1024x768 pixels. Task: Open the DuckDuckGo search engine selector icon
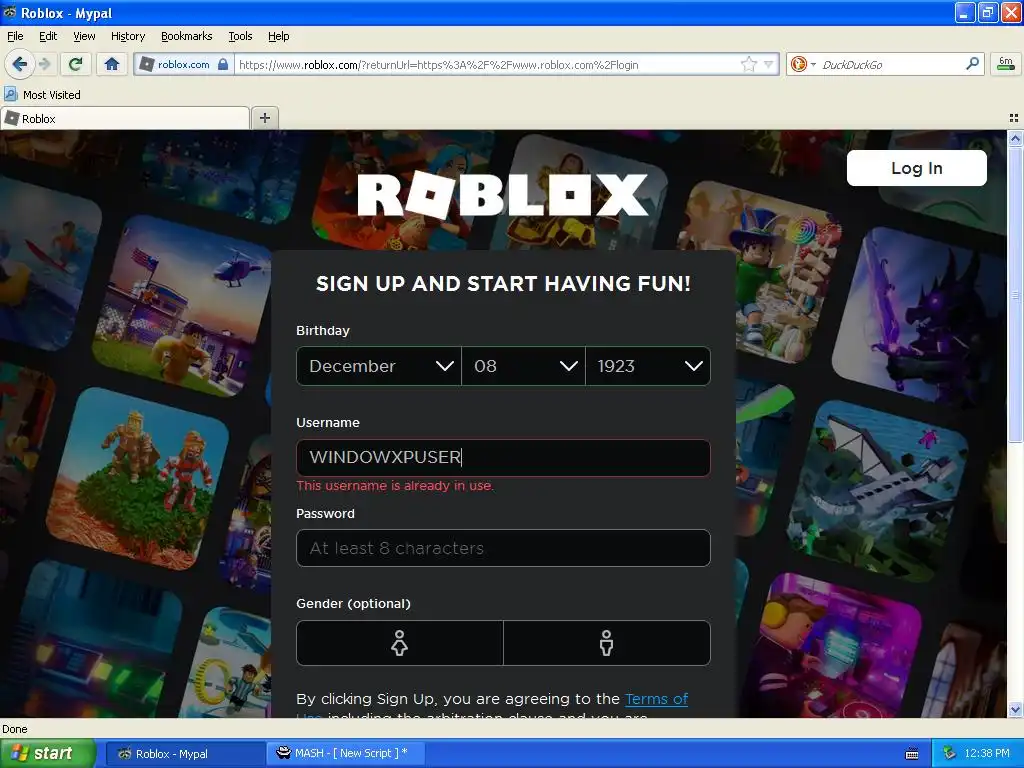coord(802,64)
